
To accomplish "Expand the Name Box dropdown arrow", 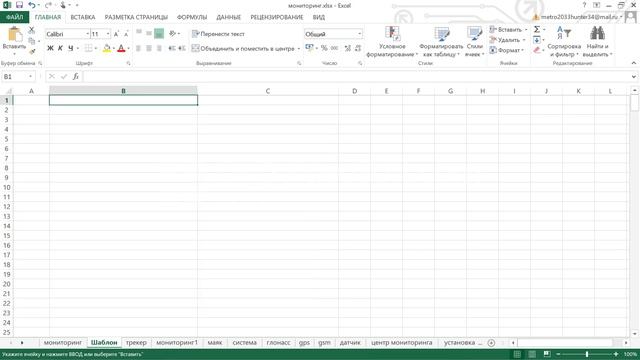I will coord(30,76).
